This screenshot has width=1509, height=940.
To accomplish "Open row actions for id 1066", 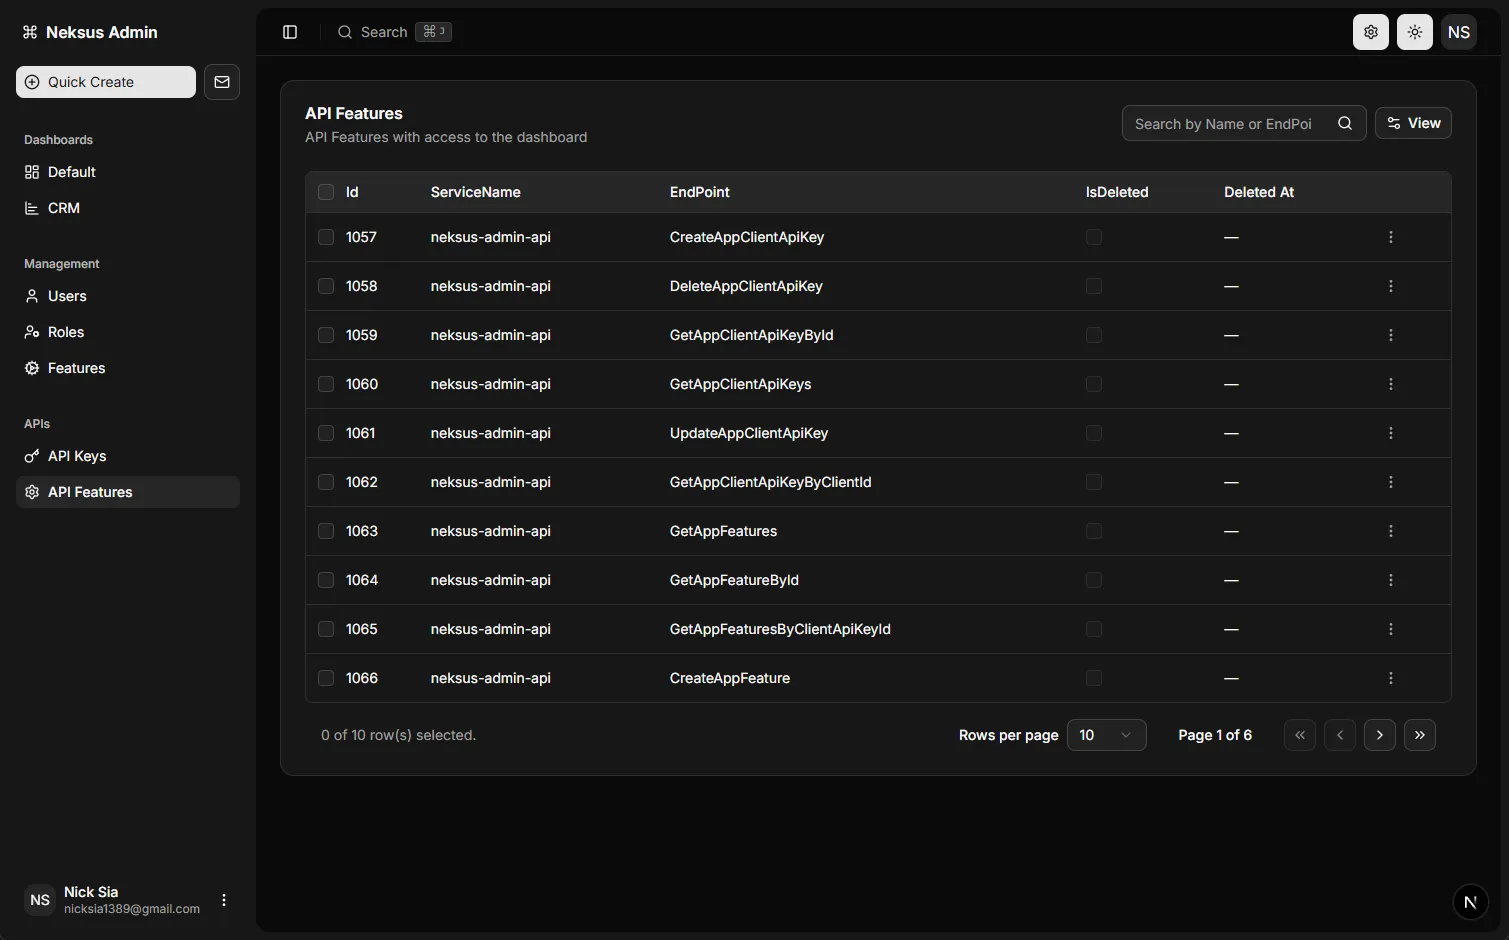I will coord(1390,678).
